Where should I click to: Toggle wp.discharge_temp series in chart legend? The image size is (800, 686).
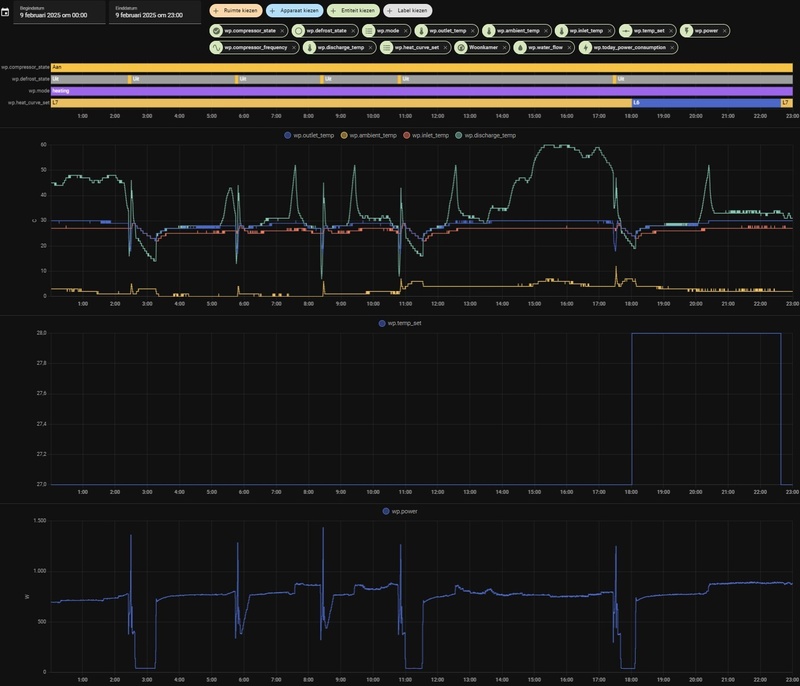(x=485, y=135)
